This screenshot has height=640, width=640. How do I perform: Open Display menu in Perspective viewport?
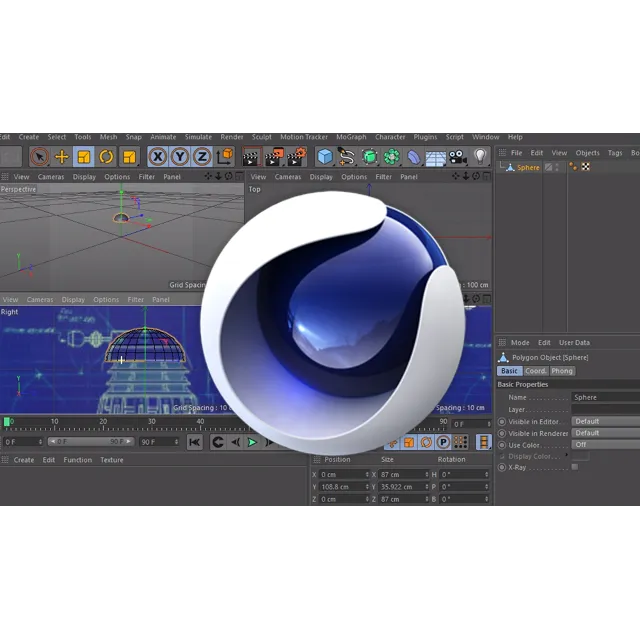(x=84, y=177)
